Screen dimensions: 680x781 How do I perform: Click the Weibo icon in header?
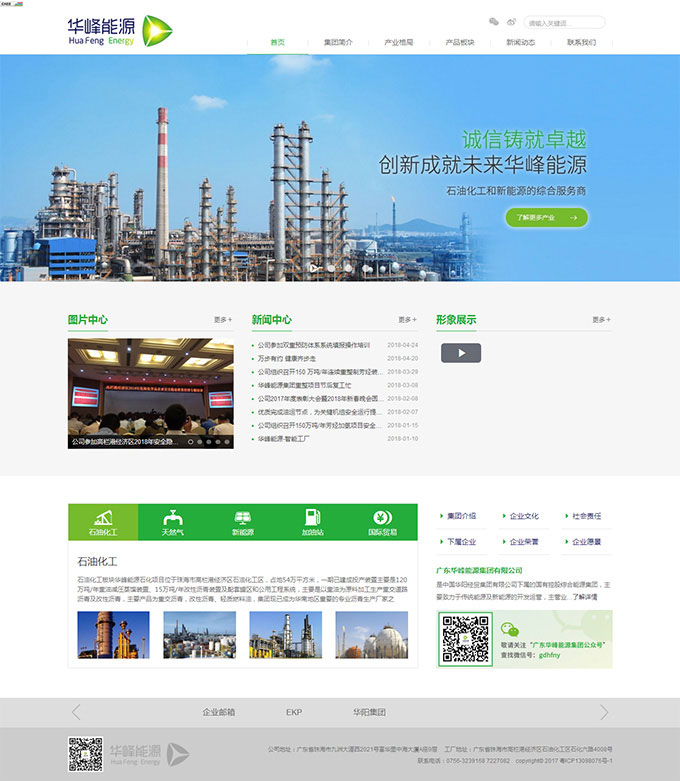click(512, 21)
